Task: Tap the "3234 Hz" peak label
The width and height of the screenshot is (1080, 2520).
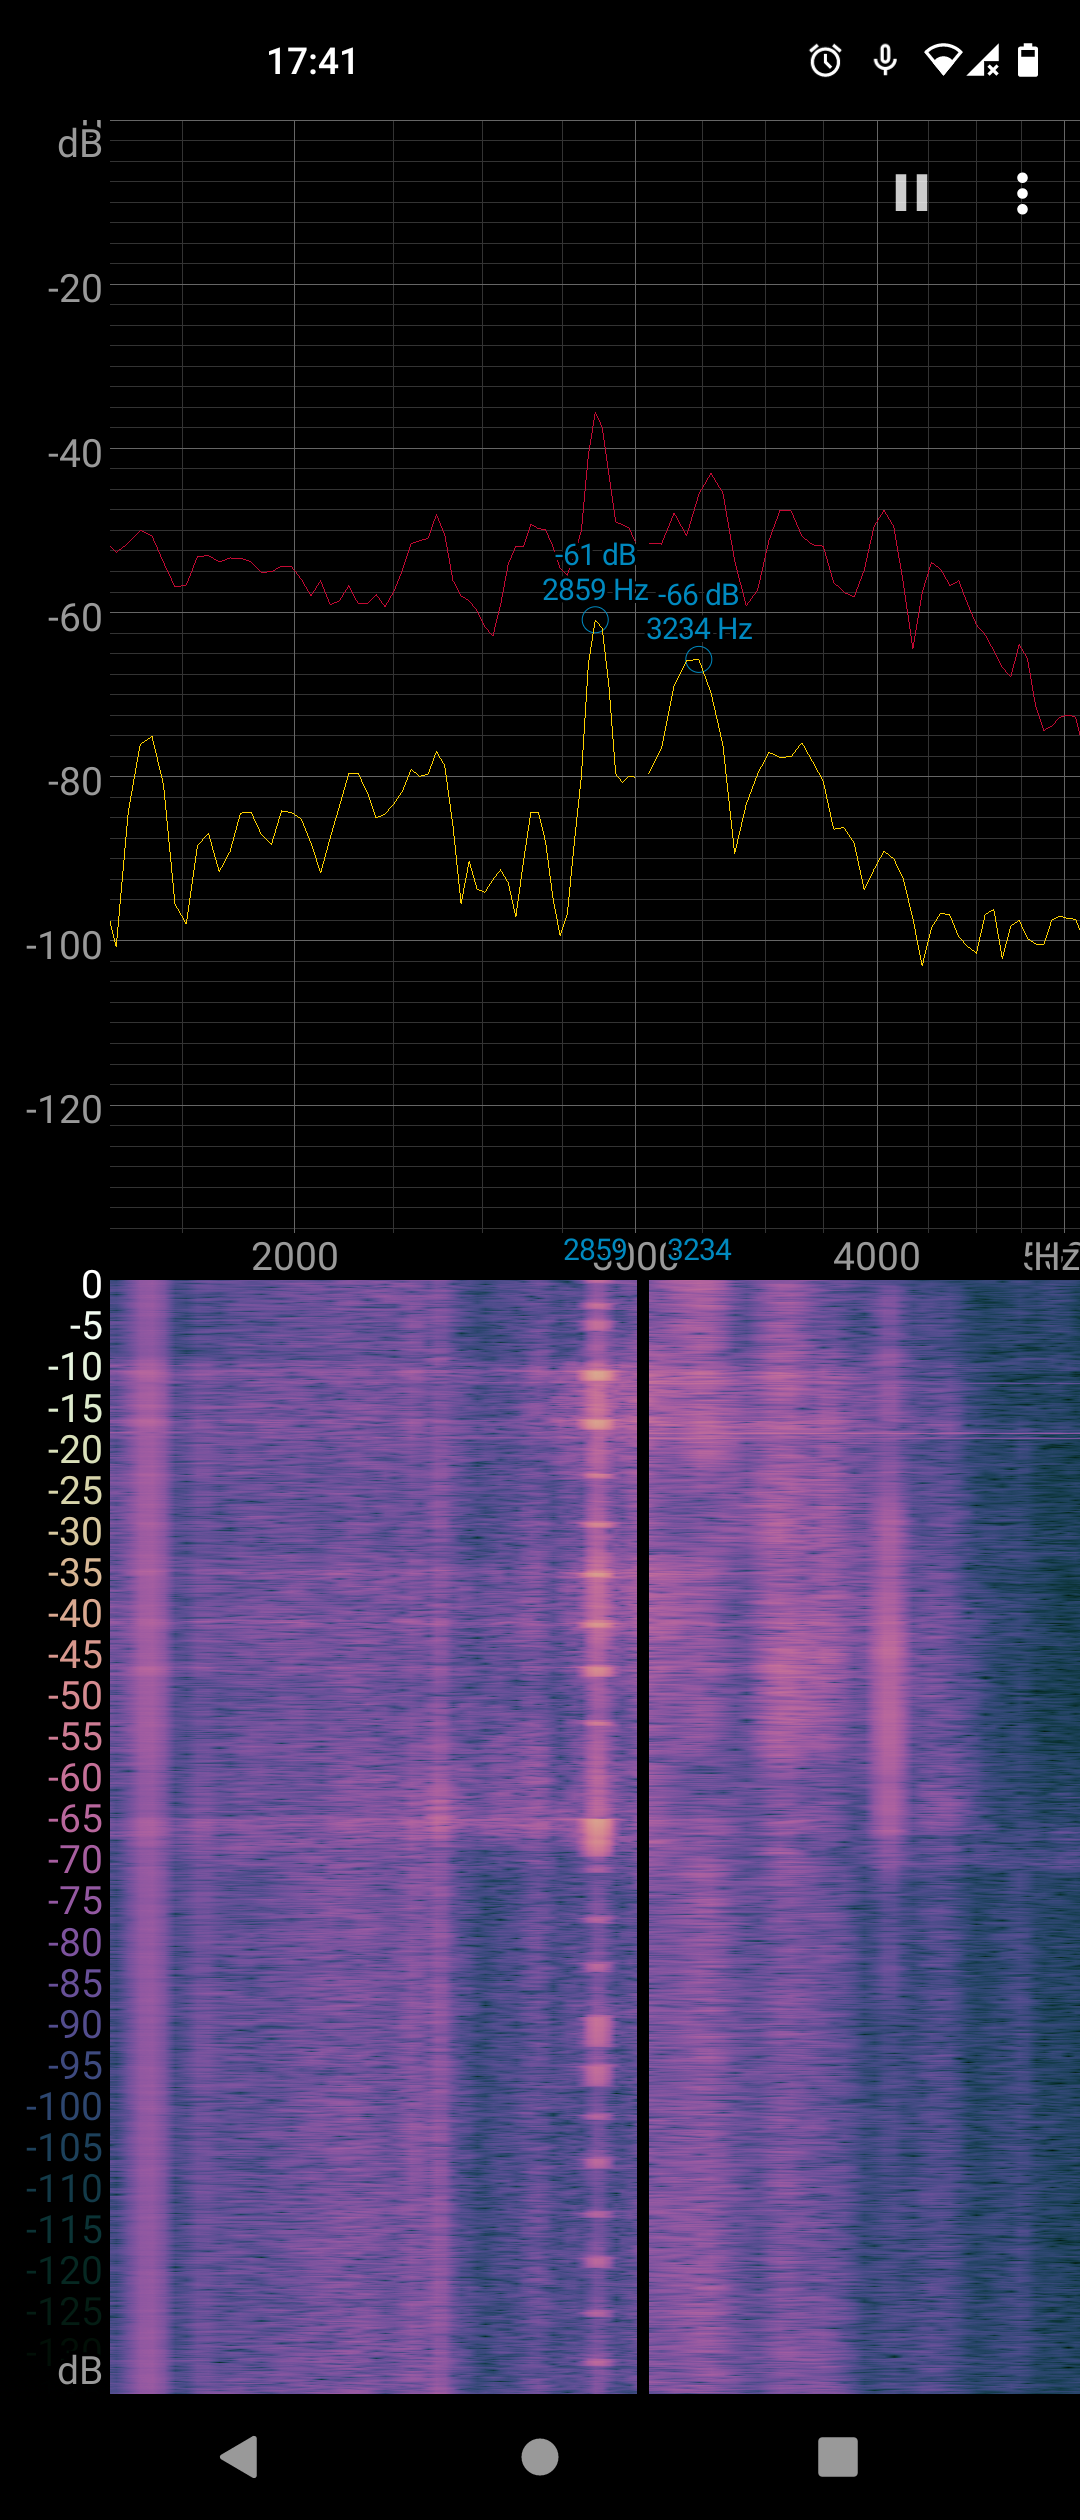Action: click(699, 629)
